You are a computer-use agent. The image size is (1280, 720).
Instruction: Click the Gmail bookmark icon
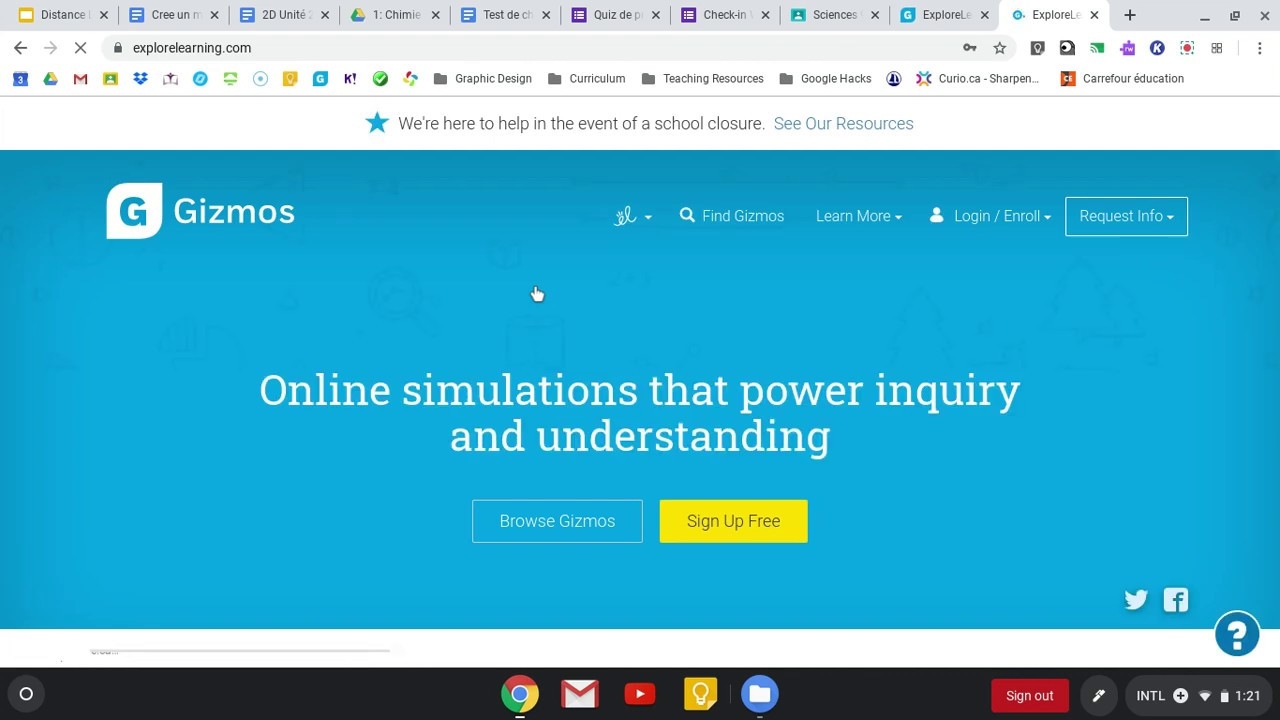[x=81, y=79]
